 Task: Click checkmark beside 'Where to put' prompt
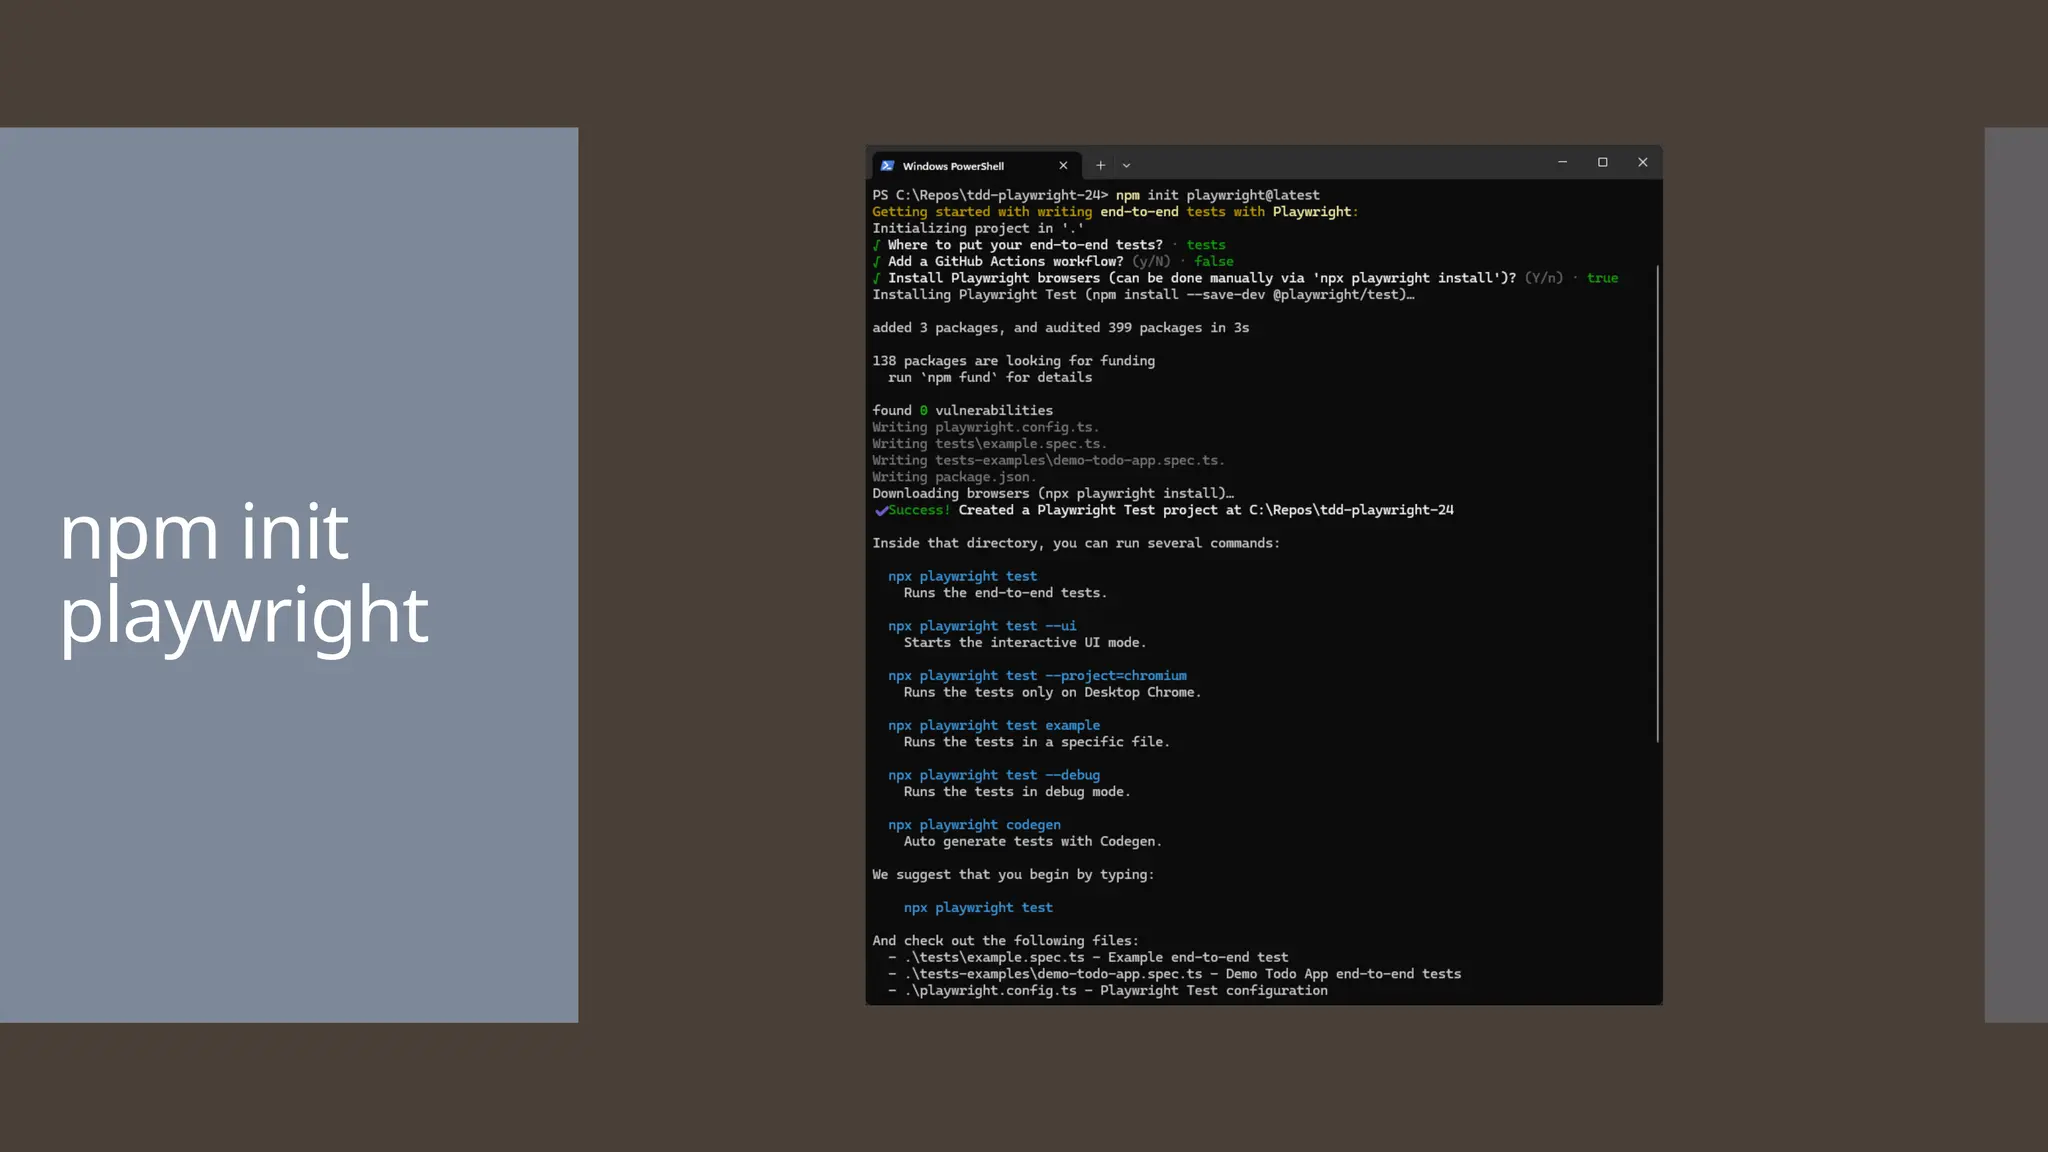tap(877, 245)
